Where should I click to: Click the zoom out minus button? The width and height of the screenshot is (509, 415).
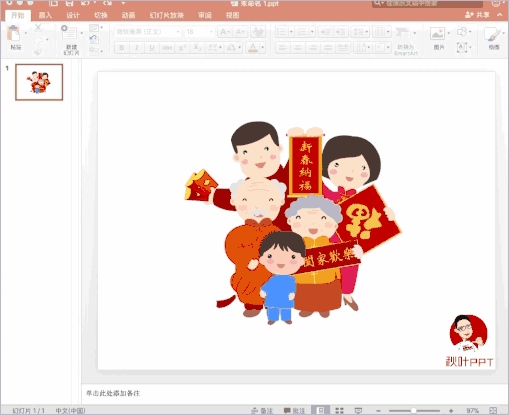point(378,411)
